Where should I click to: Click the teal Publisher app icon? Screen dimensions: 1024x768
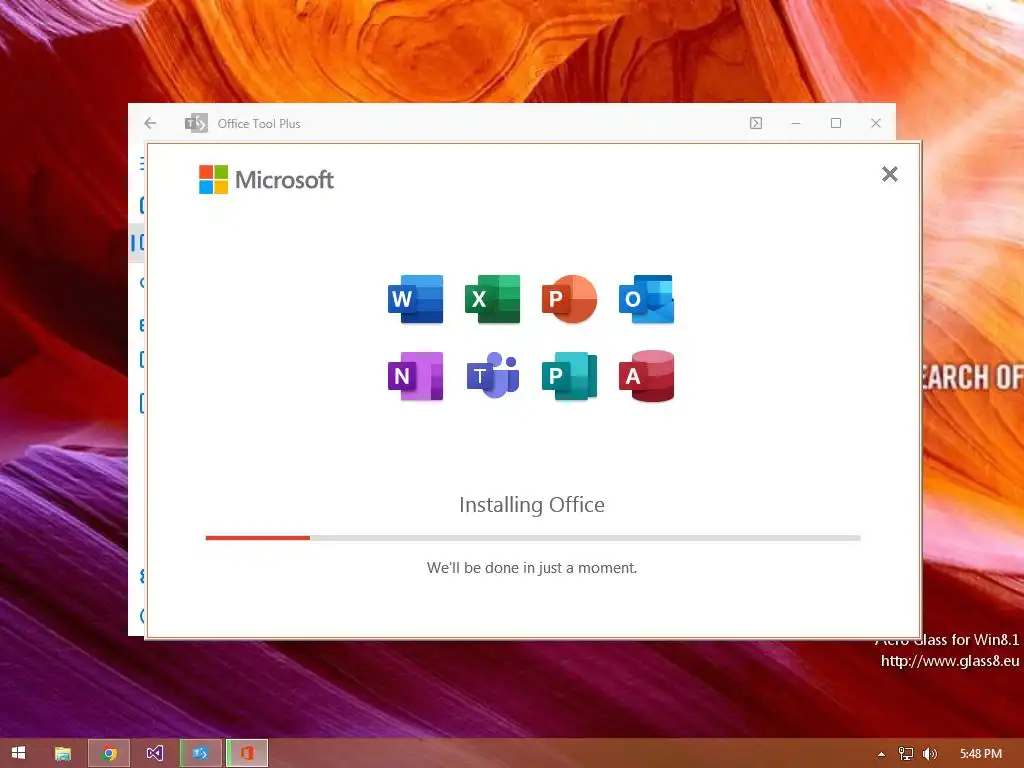pos(569,376)
